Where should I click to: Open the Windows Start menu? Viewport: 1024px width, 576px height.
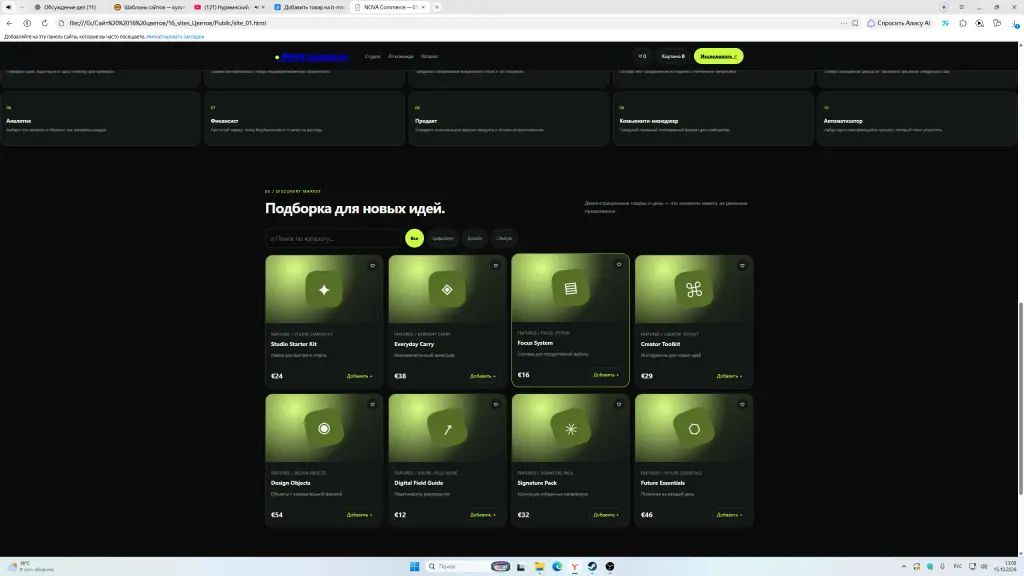(414, 566)
